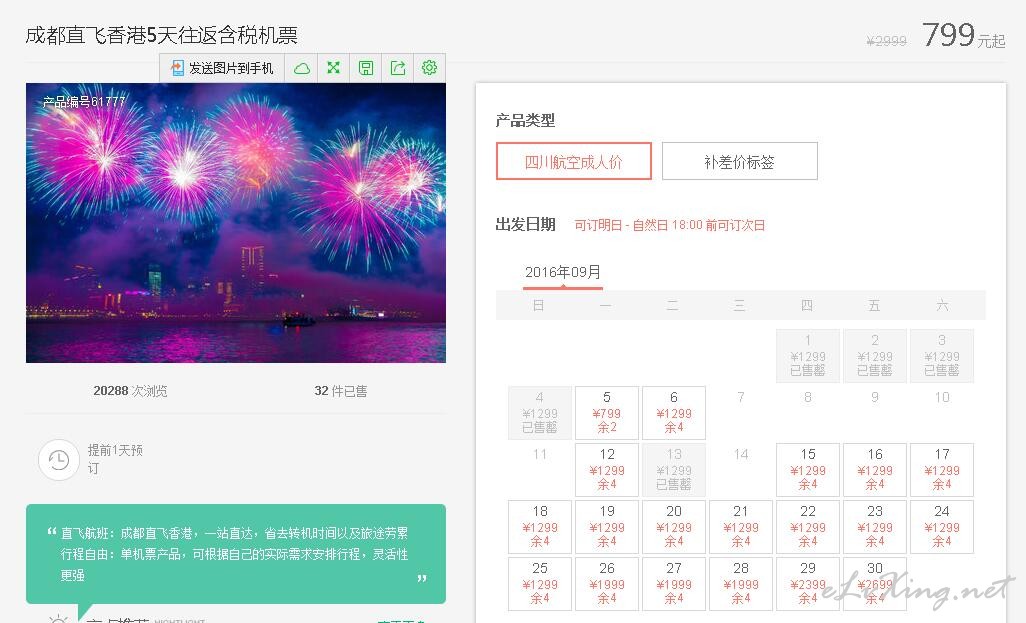
Task: Click the send-picture-to-phone icon (发送图片到手机)
Action: click(177, 68)
